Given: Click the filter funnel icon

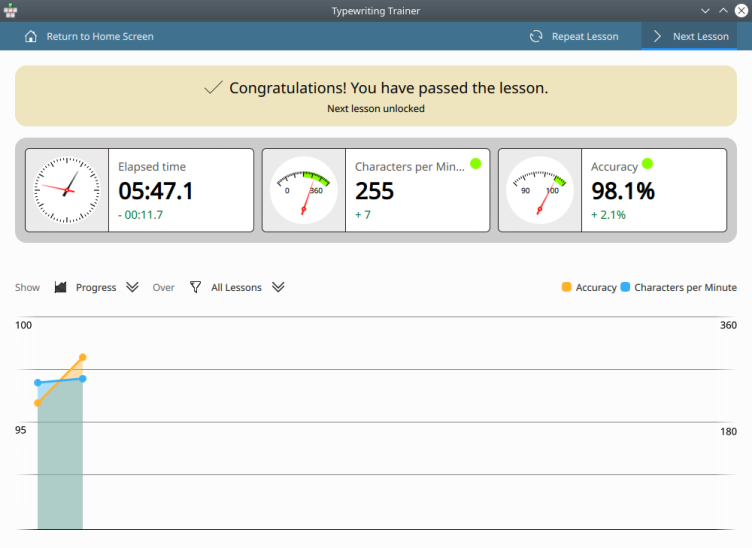Looking at the screenshot, I should coord(196,287).
